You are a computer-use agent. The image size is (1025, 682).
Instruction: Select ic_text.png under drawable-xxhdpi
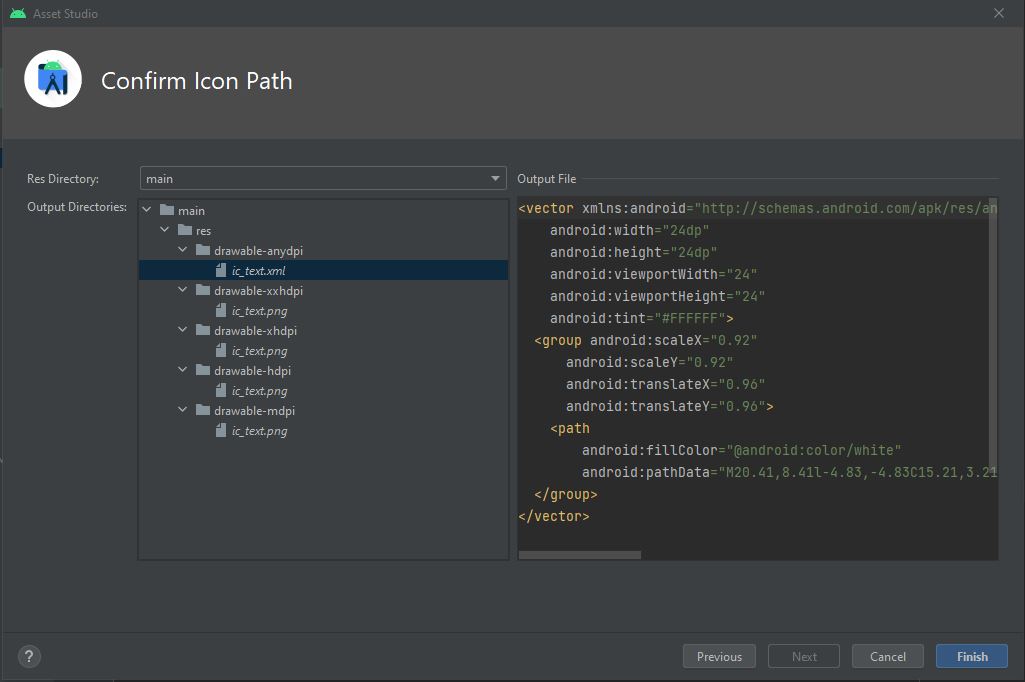tap(260, 311)
